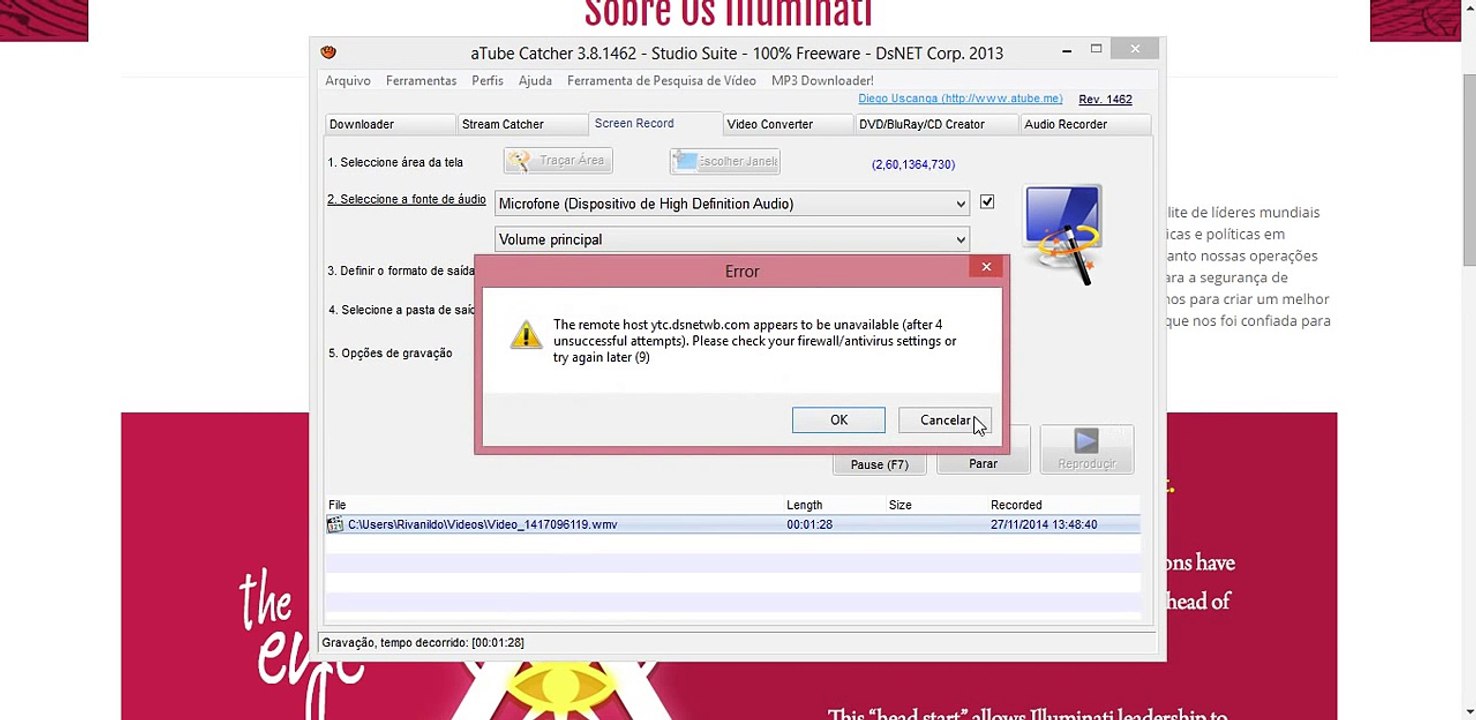Screen dimensions: 1476x720
Task: Click the Reproduzir button
Action: 1087,449
